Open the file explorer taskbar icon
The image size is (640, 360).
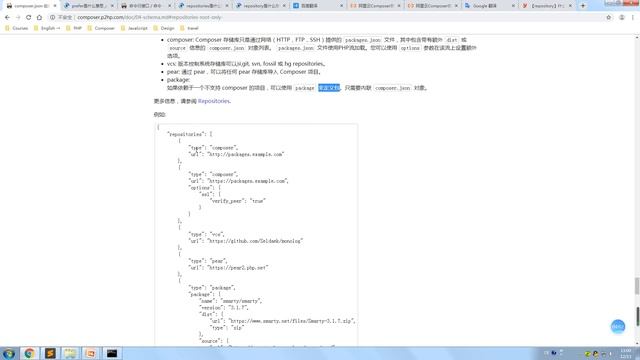(x=70, y=353)
